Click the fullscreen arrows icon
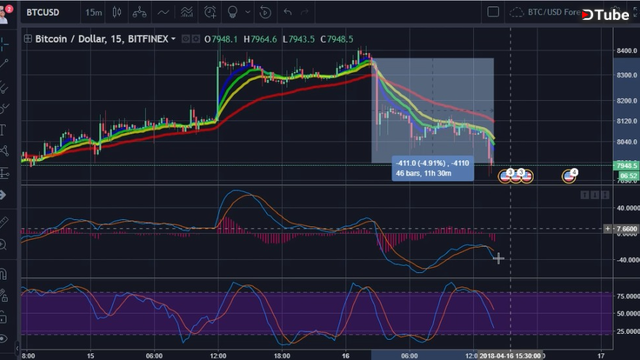 tap(636, 12)
